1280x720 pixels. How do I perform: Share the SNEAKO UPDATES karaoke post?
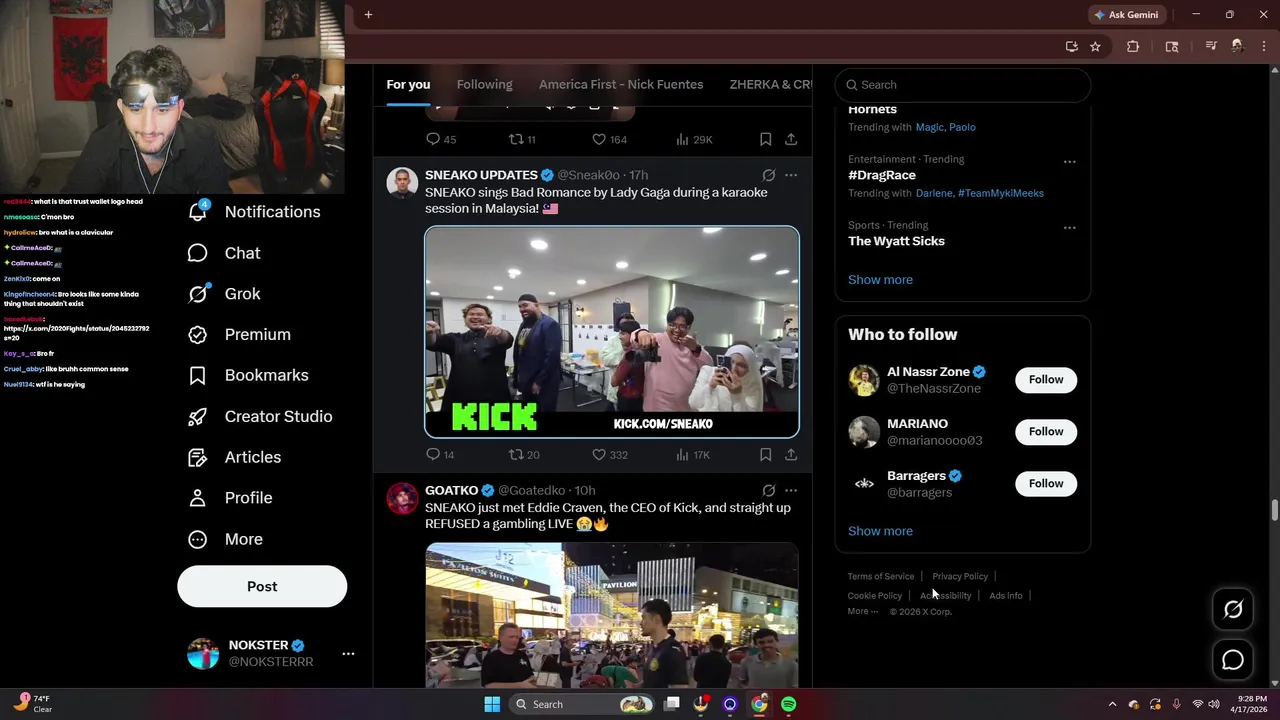[791, 454]
